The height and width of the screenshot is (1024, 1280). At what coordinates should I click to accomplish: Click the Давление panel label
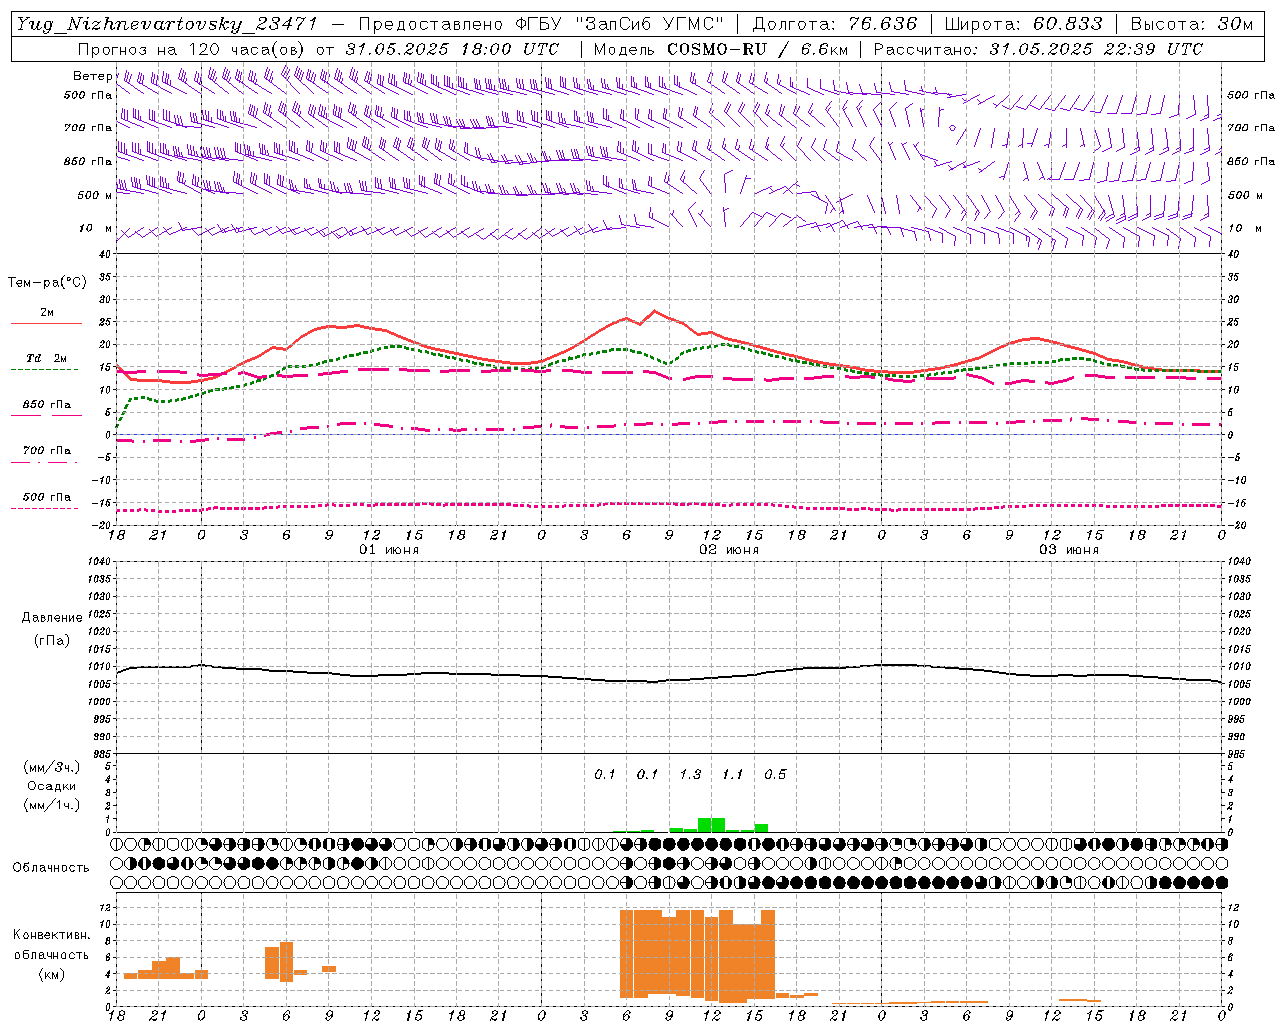click(x=52, y=618)
